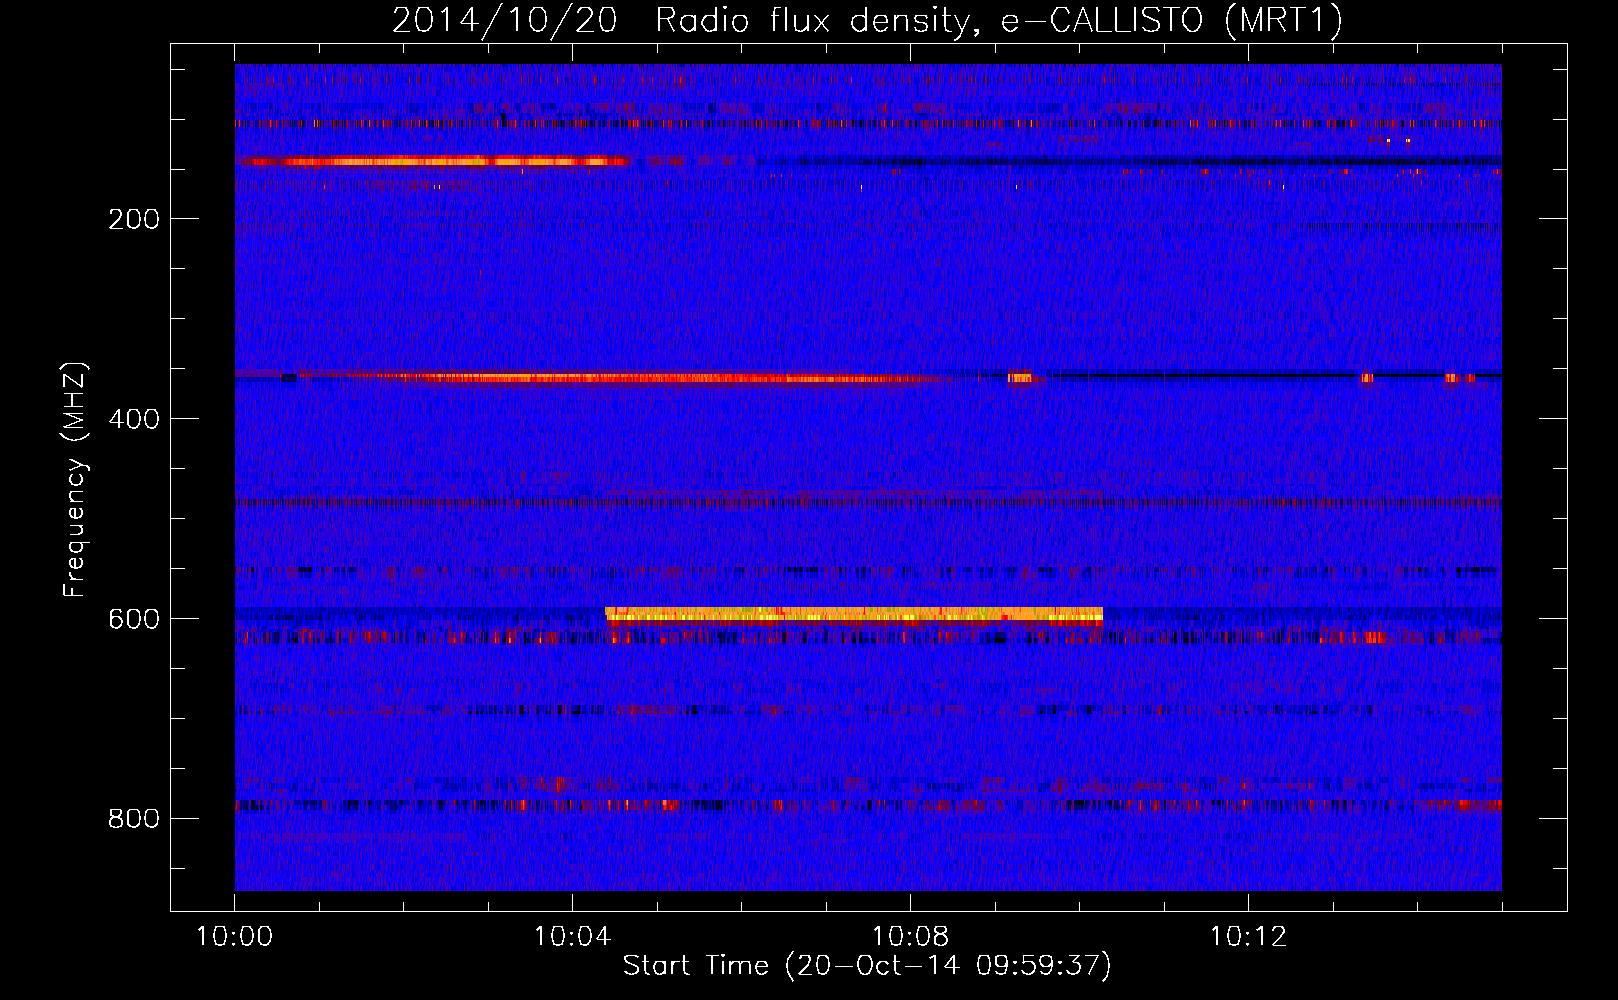
Task: Click the '10:12' time tick label
Action: (1248, 937)
